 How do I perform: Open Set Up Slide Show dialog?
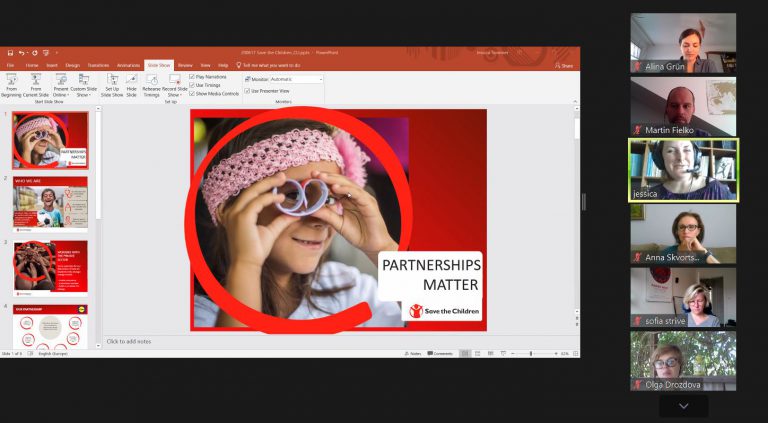(112, 85)
